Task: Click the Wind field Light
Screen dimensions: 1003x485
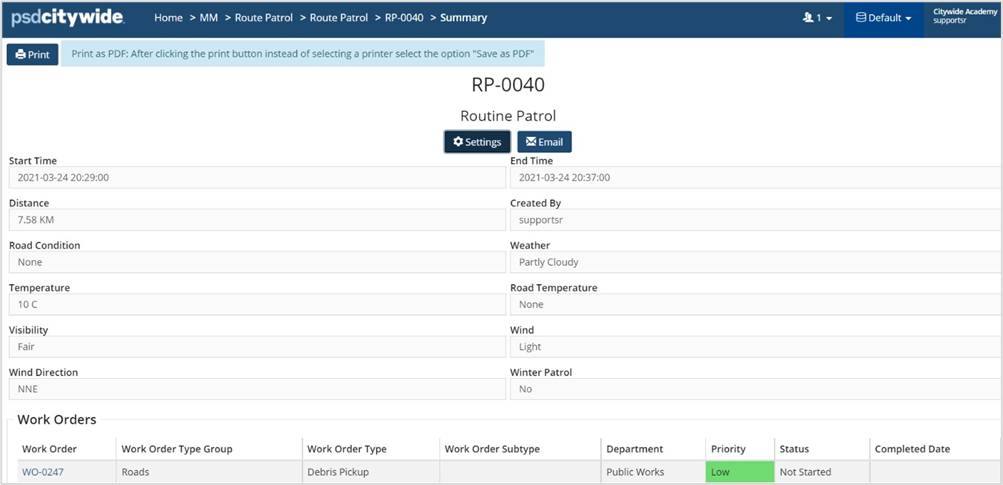Action: coord(756,347)
